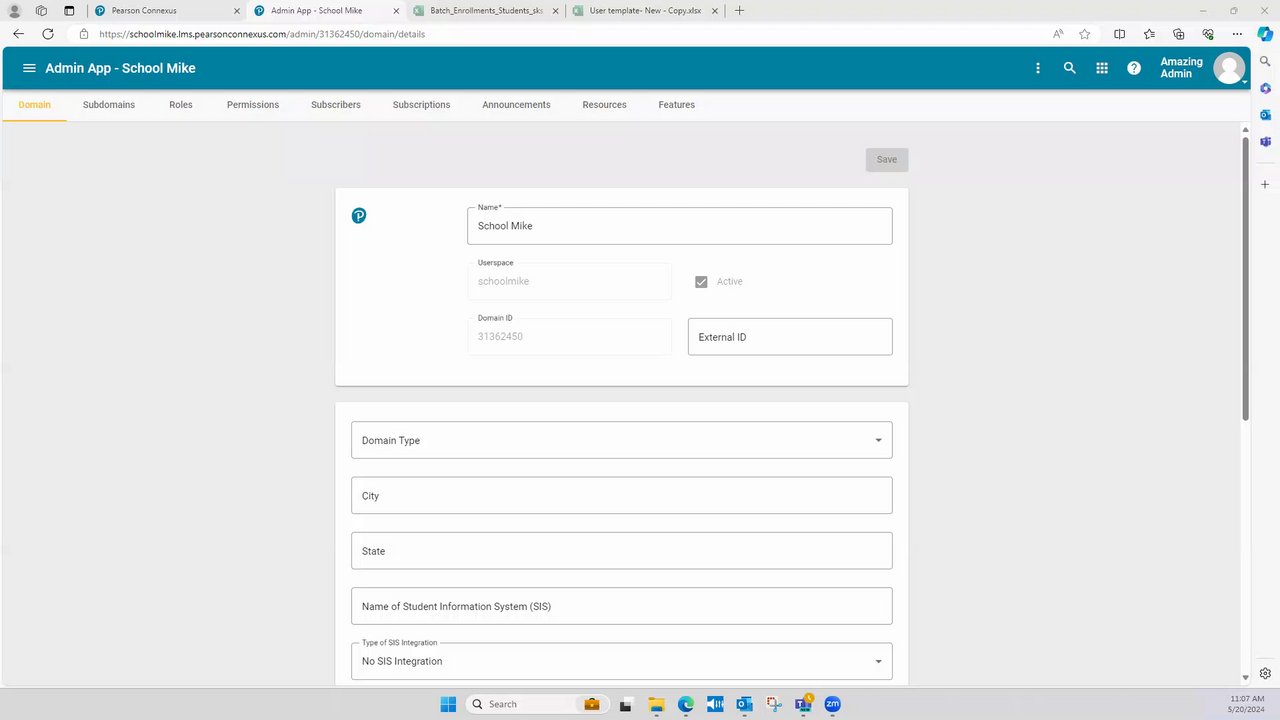Open a new browser tab with plus

click(x=739, y=10)
